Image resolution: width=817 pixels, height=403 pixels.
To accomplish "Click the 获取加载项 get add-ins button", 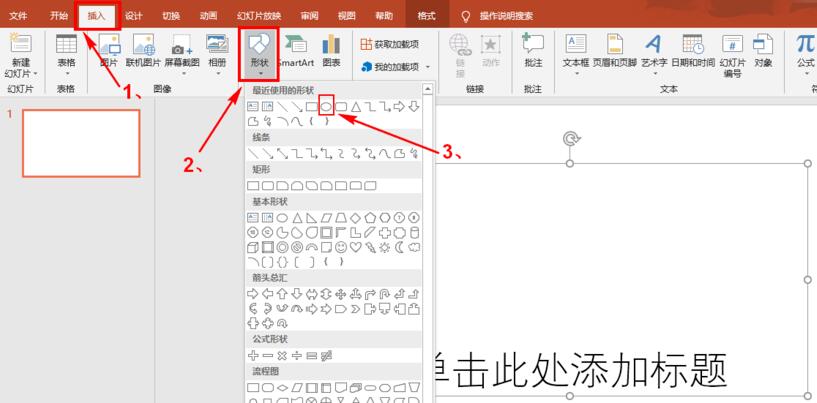I will click(x=389, y=44).
